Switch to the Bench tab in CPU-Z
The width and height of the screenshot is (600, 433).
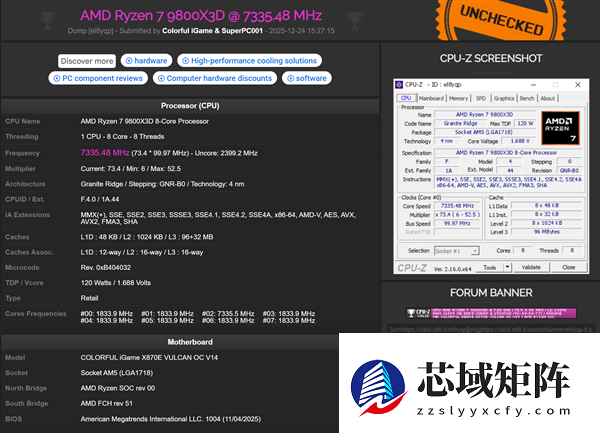tap(527, 98)
